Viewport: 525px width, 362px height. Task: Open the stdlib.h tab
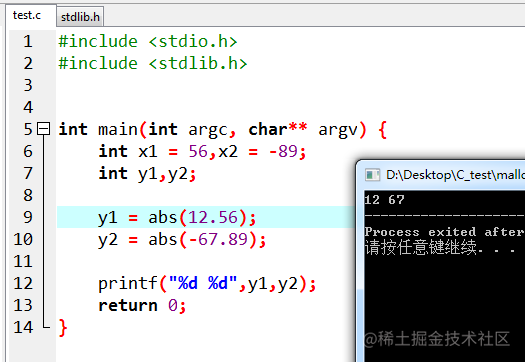80,17
